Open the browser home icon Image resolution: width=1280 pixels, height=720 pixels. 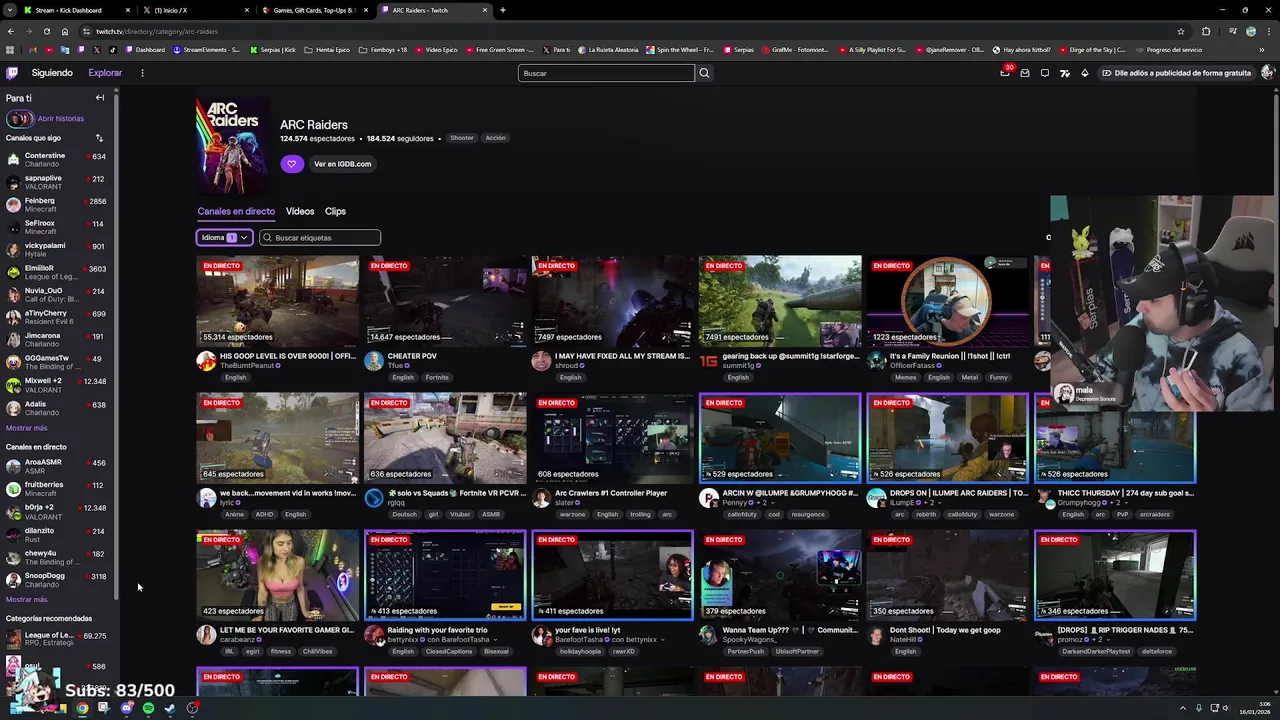click(65, 31)
